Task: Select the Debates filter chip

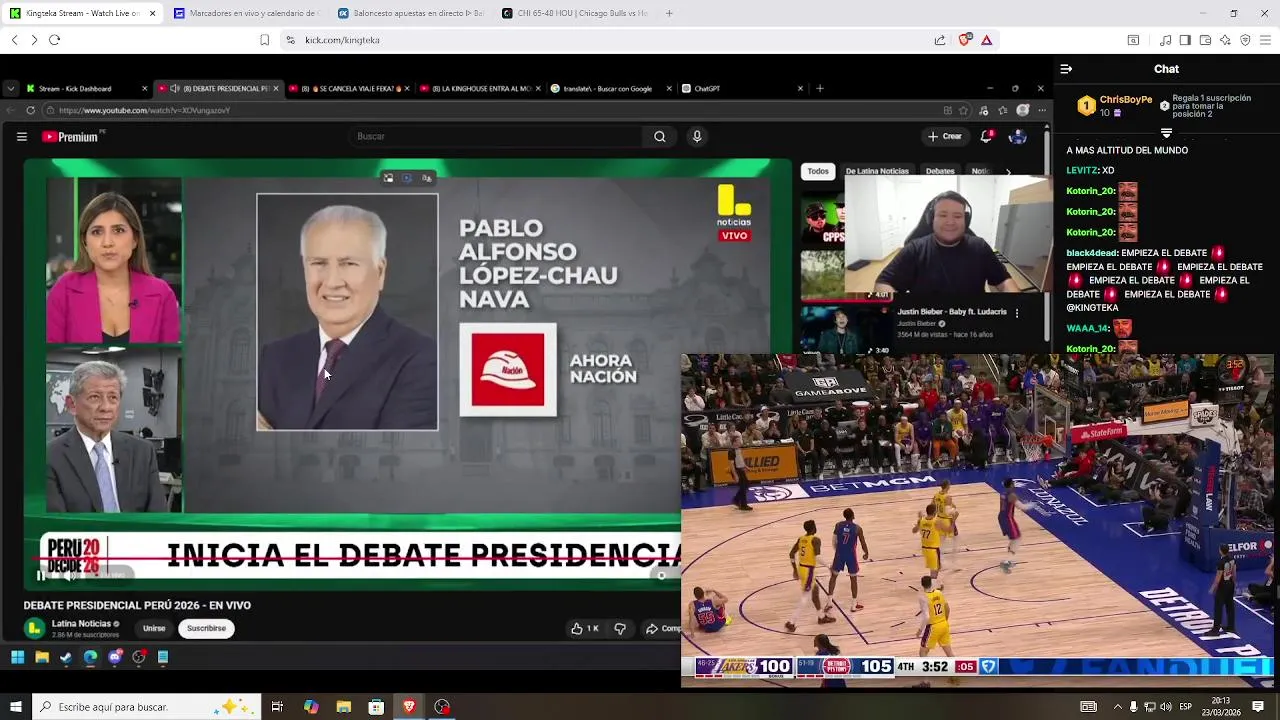Action: click(x=940, y=172)
